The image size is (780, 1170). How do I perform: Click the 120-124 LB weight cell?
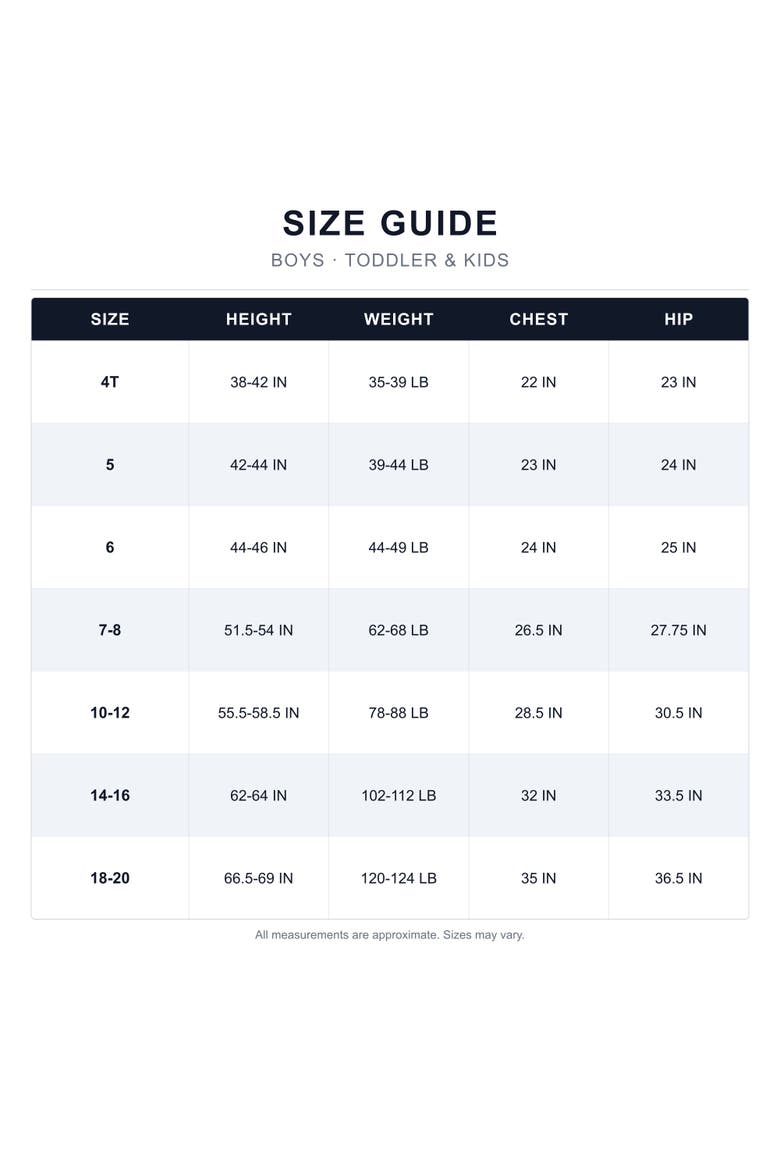coord(399,879)
